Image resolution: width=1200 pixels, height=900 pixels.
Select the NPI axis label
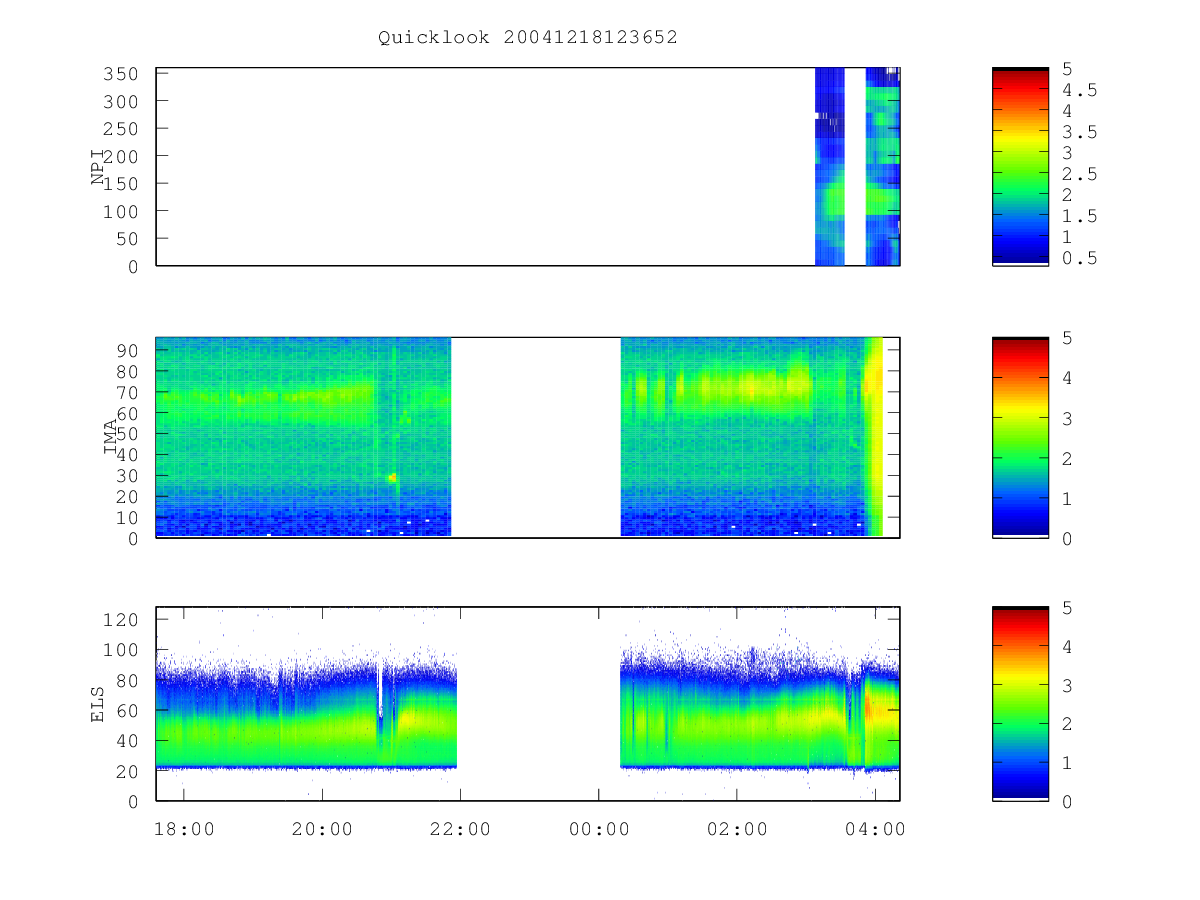click(99, 167)
